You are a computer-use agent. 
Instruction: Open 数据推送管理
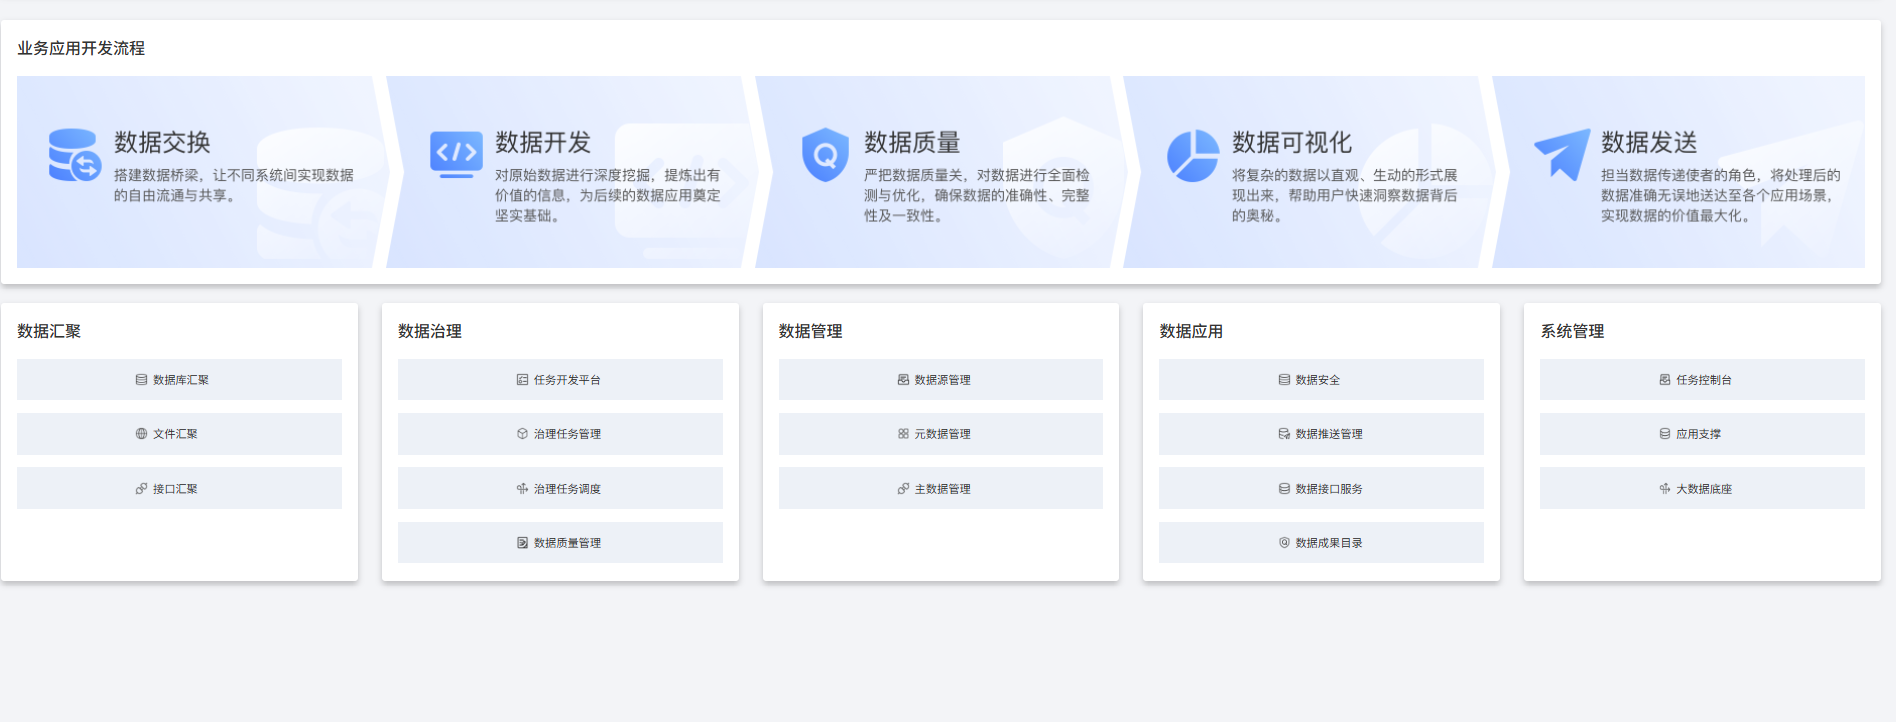click(x=1321, y=434)
